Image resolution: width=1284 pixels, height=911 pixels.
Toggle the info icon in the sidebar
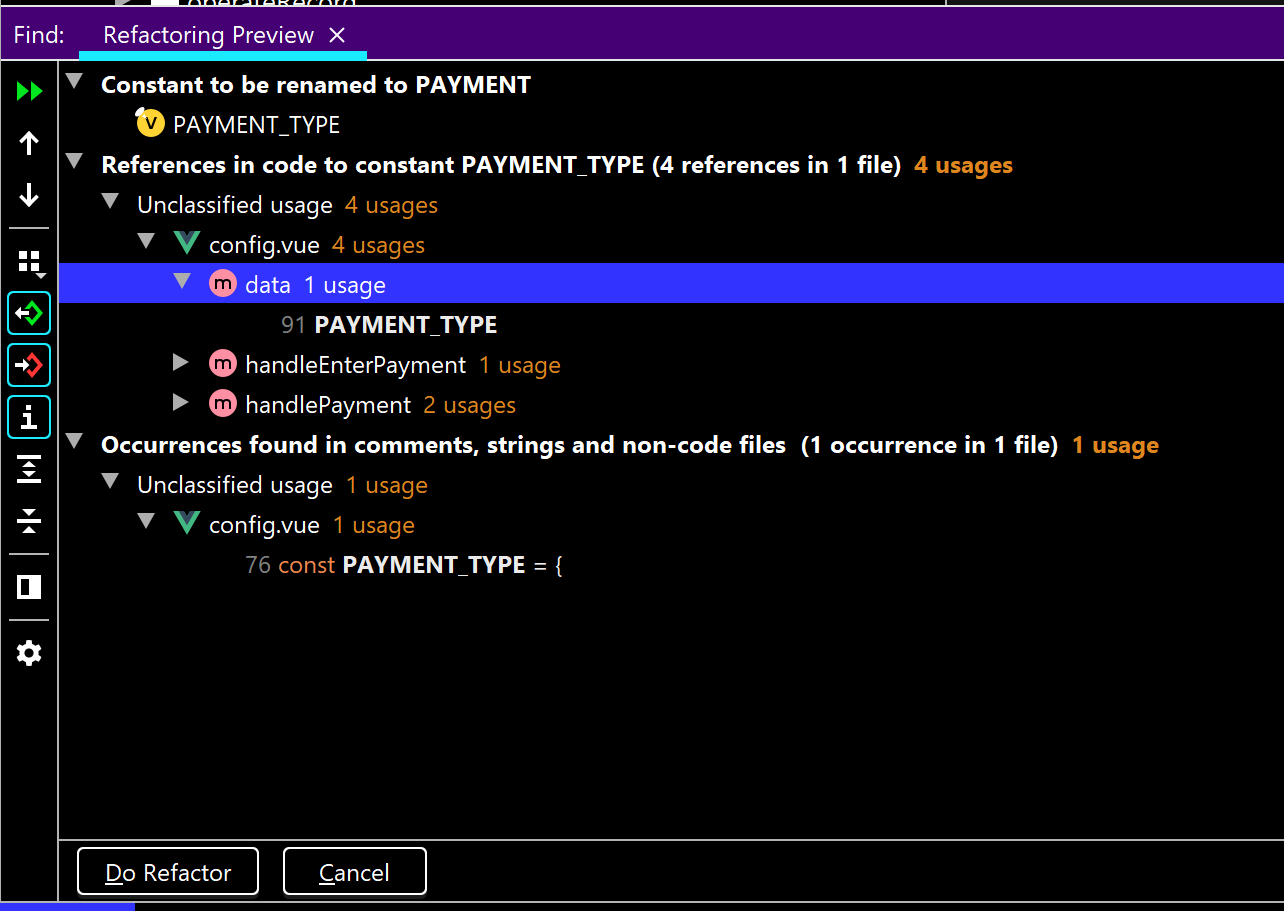click(x=29, y=417)
